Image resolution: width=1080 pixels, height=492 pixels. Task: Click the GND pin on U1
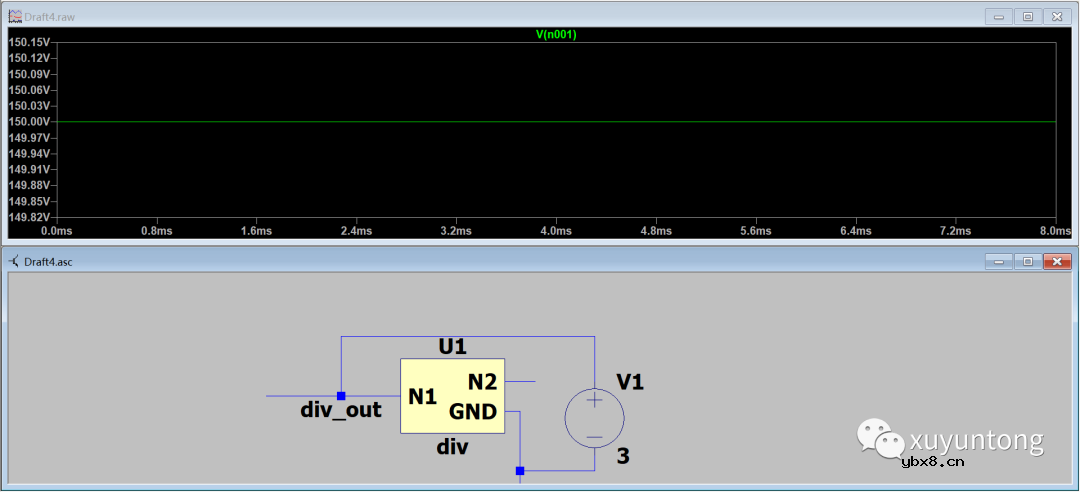click(473, 411)
